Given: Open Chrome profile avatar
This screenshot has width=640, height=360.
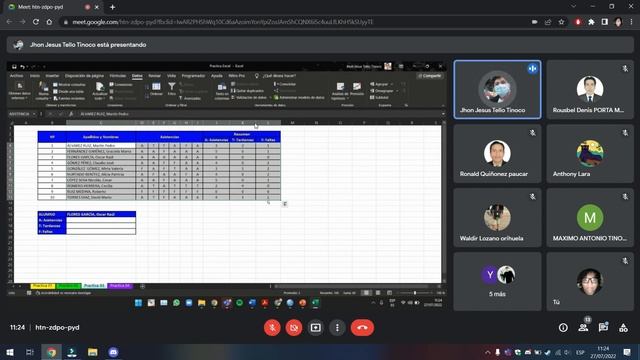Looking at the screenshot, I should click(618, 22).
